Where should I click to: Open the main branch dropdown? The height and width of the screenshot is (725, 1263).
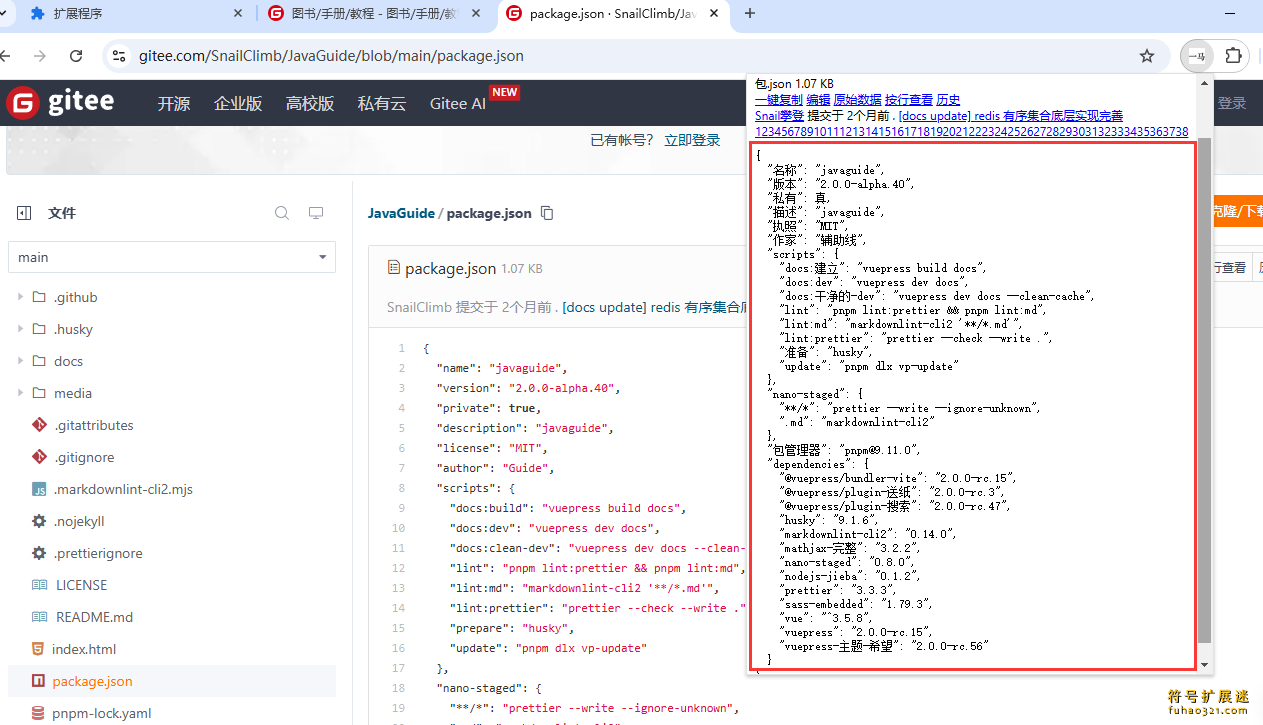172,257
